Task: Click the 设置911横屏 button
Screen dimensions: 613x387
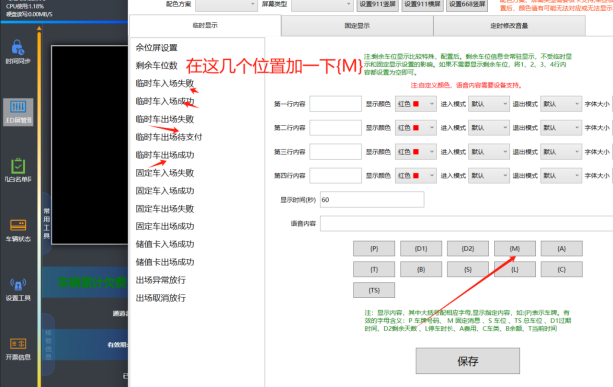Action: 423,4
